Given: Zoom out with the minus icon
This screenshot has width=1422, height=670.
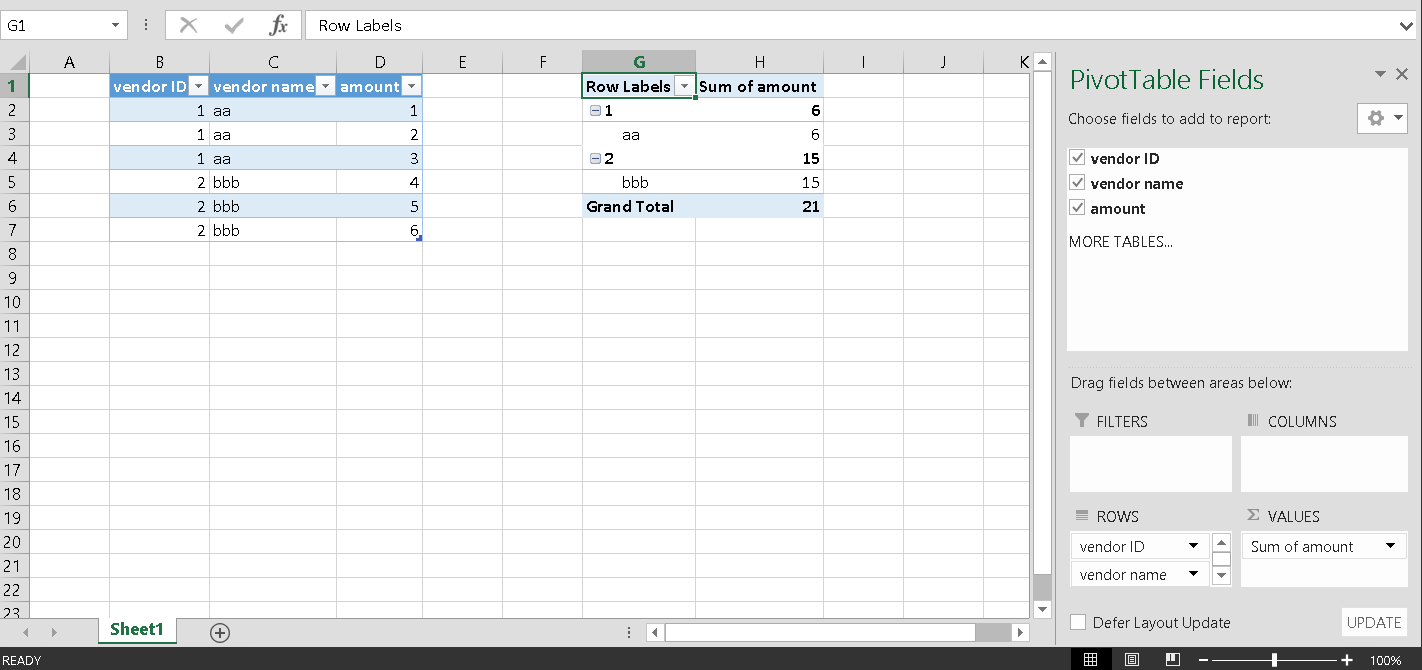Looking at the screenshot, I should coord(1203,660).
